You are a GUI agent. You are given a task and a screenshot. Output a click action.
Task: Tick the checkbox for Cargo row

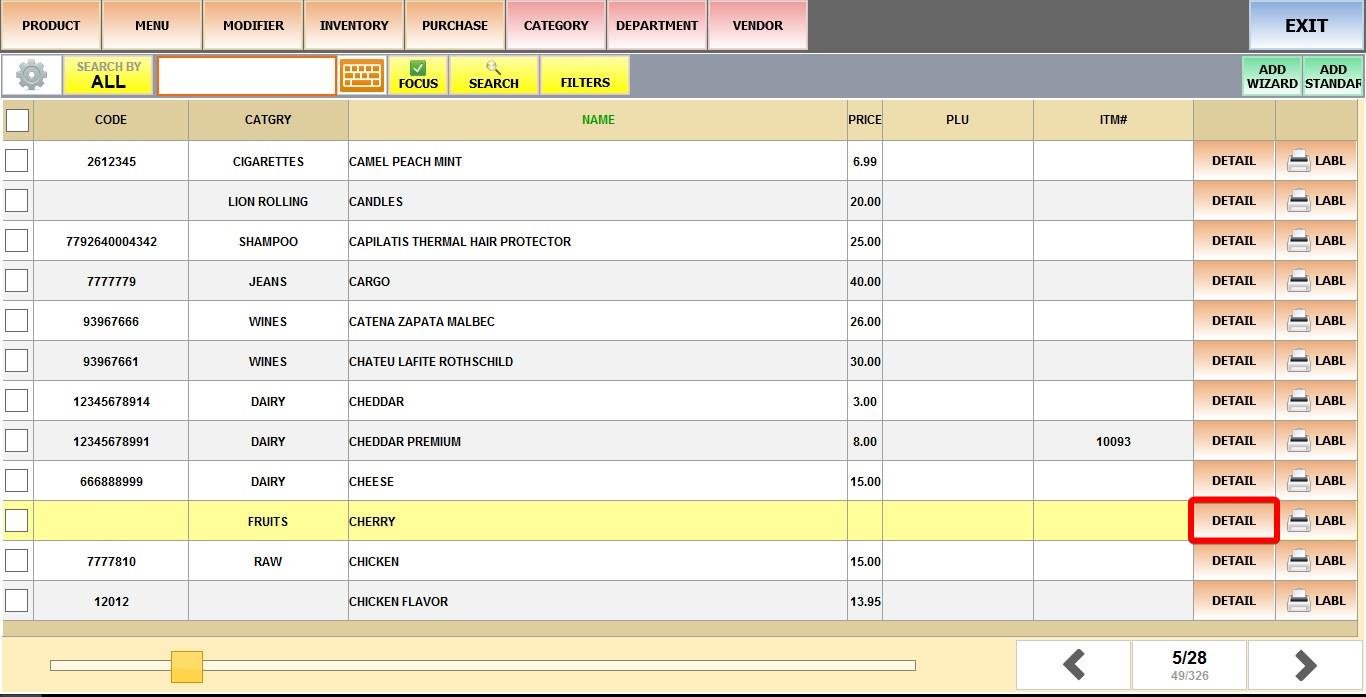pyautogui.click(x=17, y=281)
